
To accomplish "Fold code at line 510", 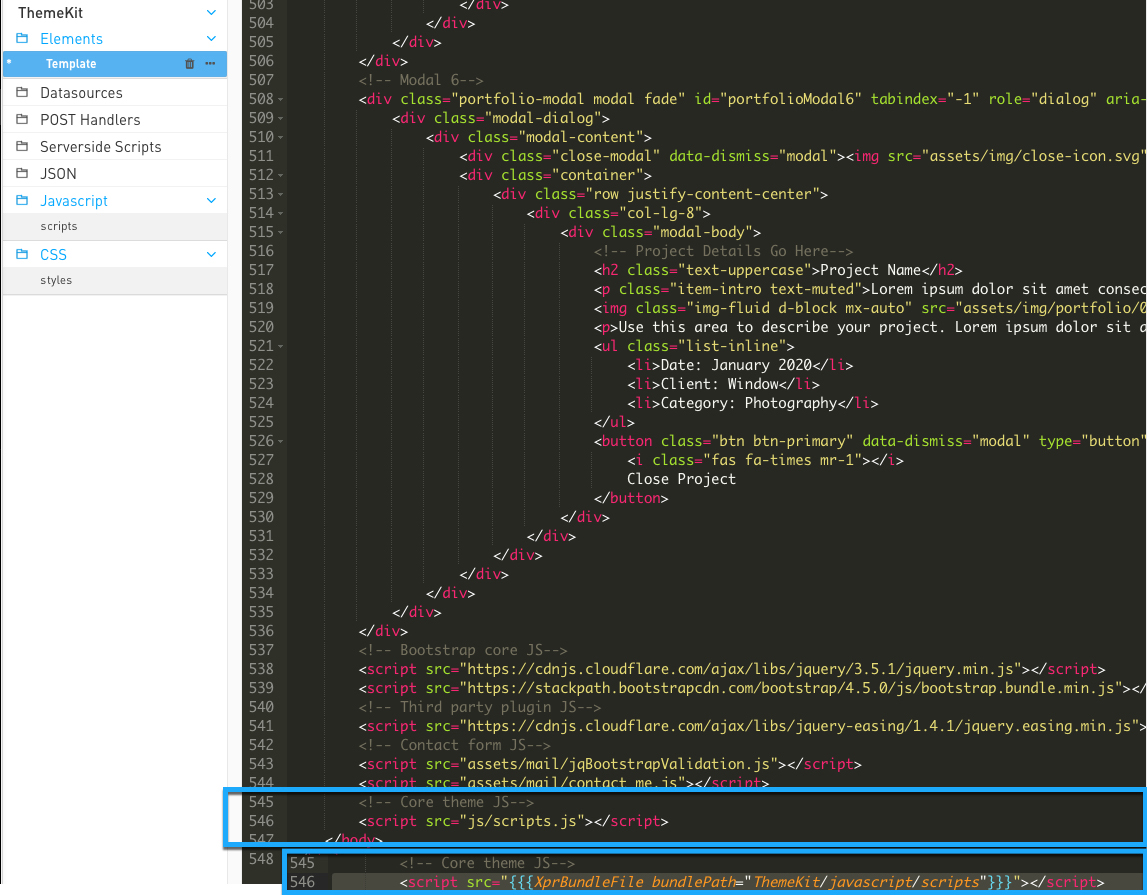I will click(281, 137).
